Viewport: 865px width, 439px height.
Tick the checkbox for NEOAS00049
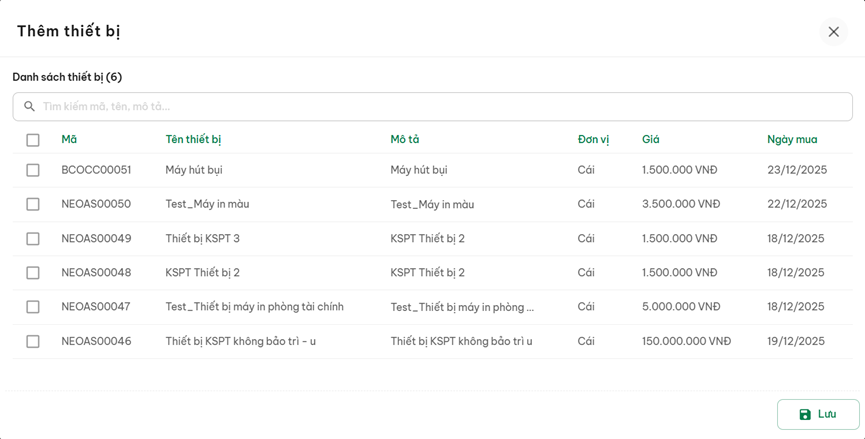pyautogui.click(x=33, y=239)
